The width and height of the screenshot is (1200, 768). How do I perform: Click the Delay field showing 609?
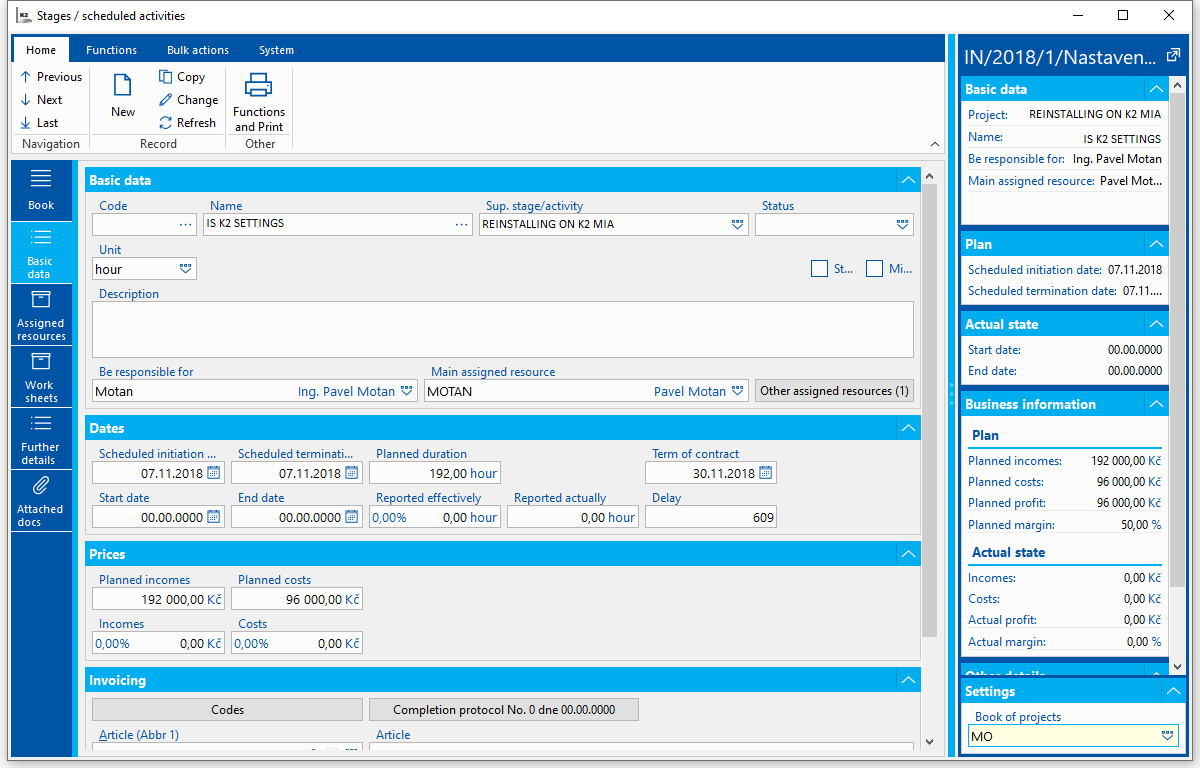(711, 517)
